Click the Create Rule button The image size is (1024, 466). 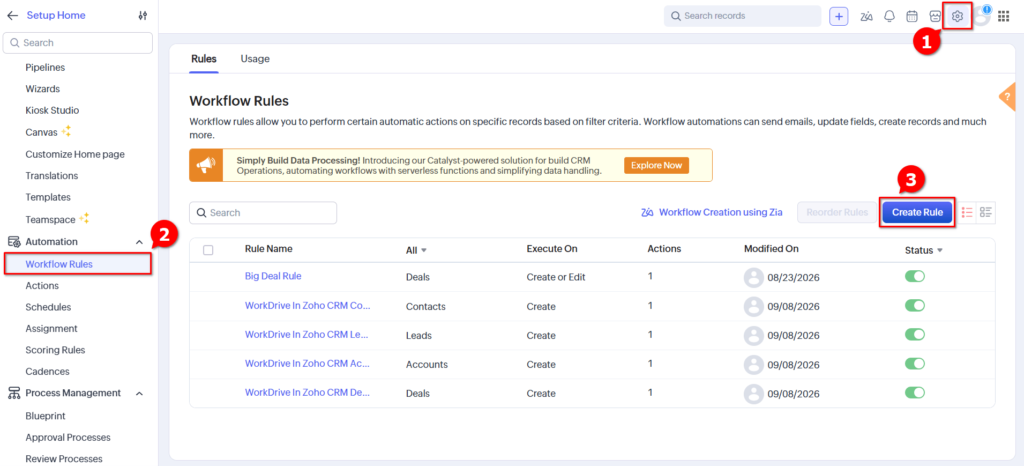click(917, 212)
